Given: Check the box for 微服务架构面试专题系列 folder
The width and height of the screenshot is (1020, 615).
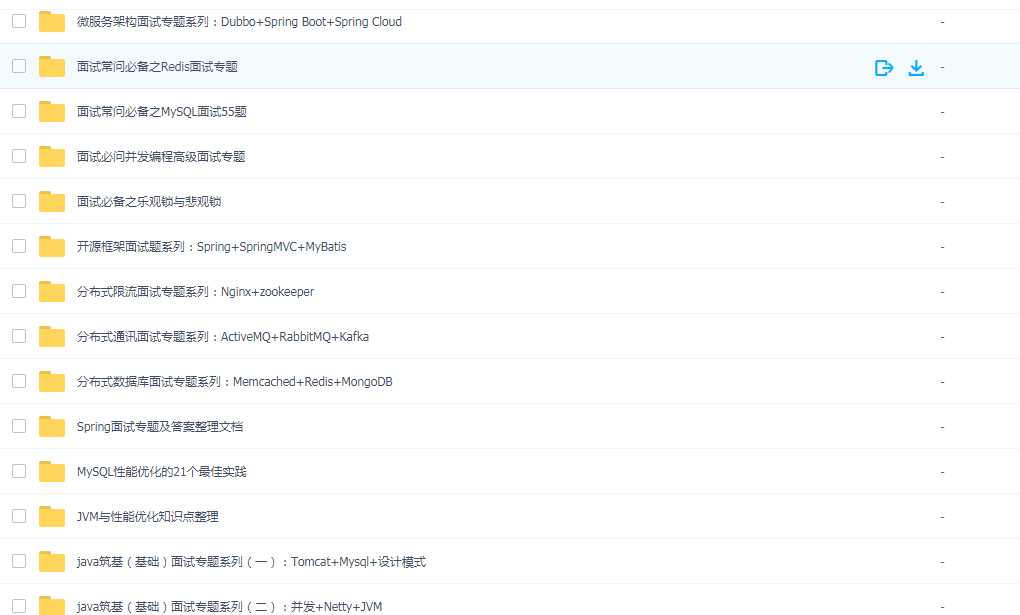Looking at the screenshot, I should pos(19,21).
